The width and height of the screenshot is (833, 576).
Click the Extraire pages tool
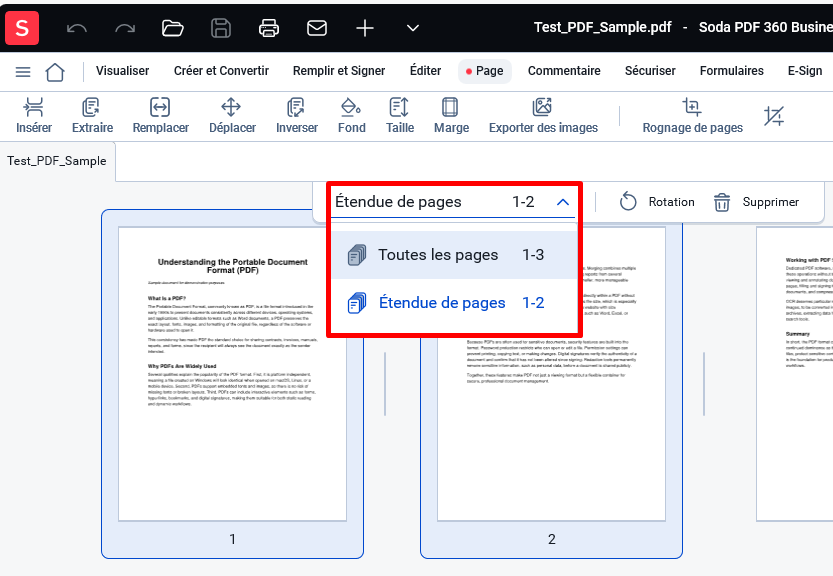point(92,115)
